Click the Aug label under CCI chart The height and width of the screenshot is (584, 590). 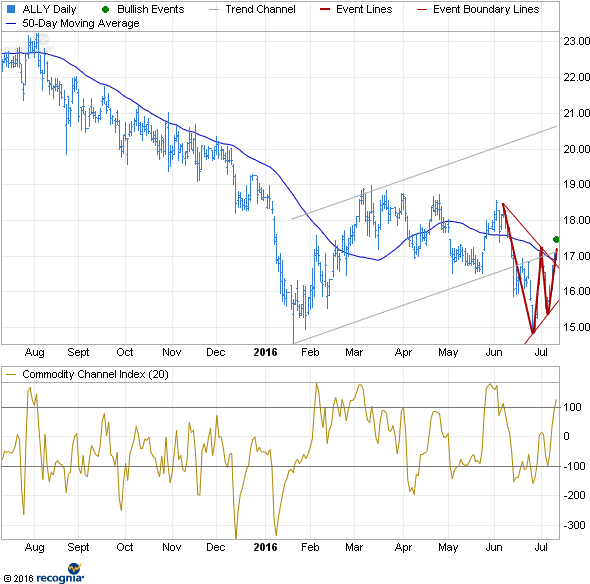pyautogui.click(x=35, y=547)
